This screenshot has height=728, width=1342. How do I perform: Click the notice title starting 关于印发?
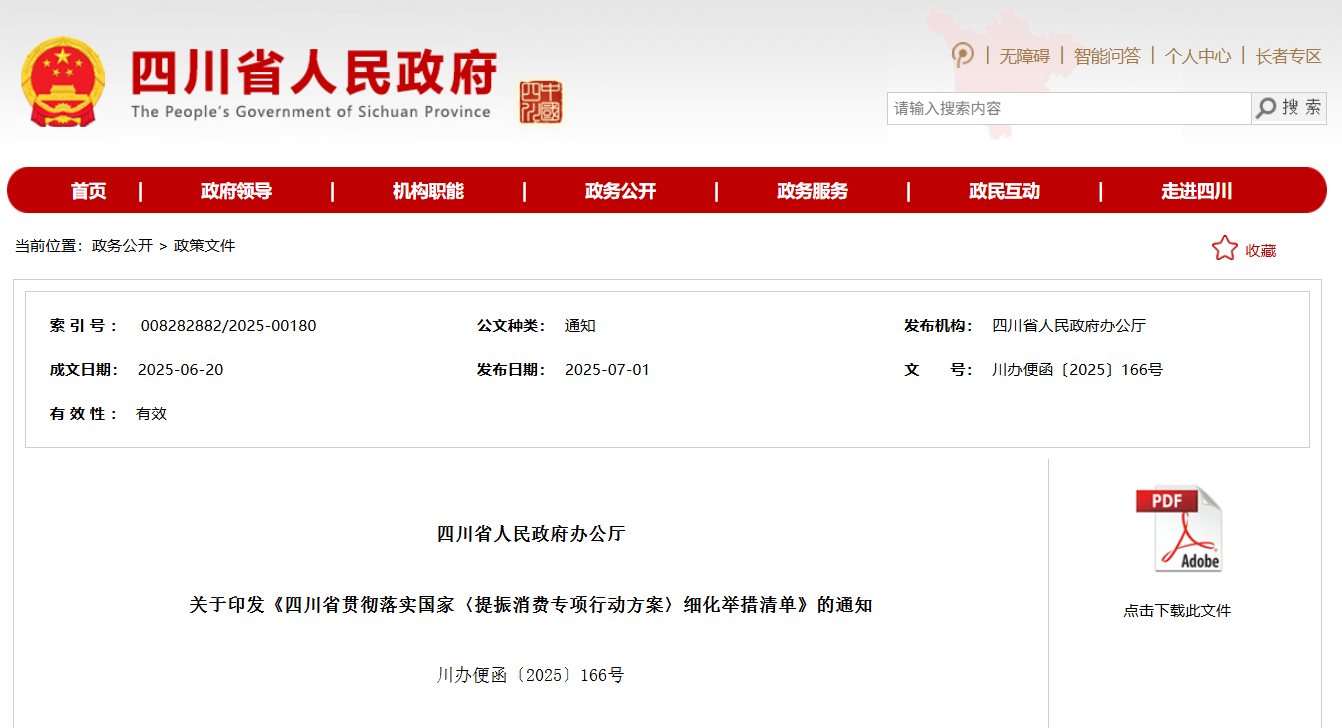pos(531,605)
